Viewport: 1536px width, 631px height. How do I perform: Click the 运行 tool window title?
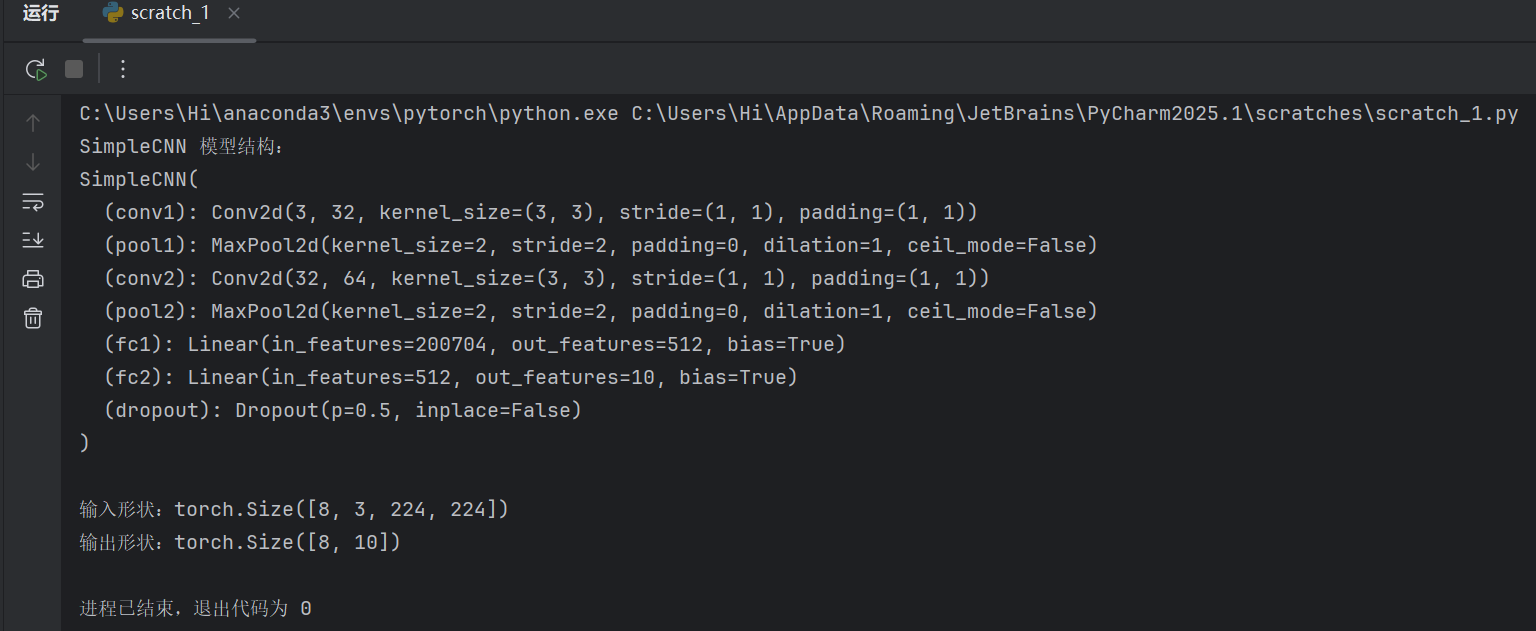41,14
